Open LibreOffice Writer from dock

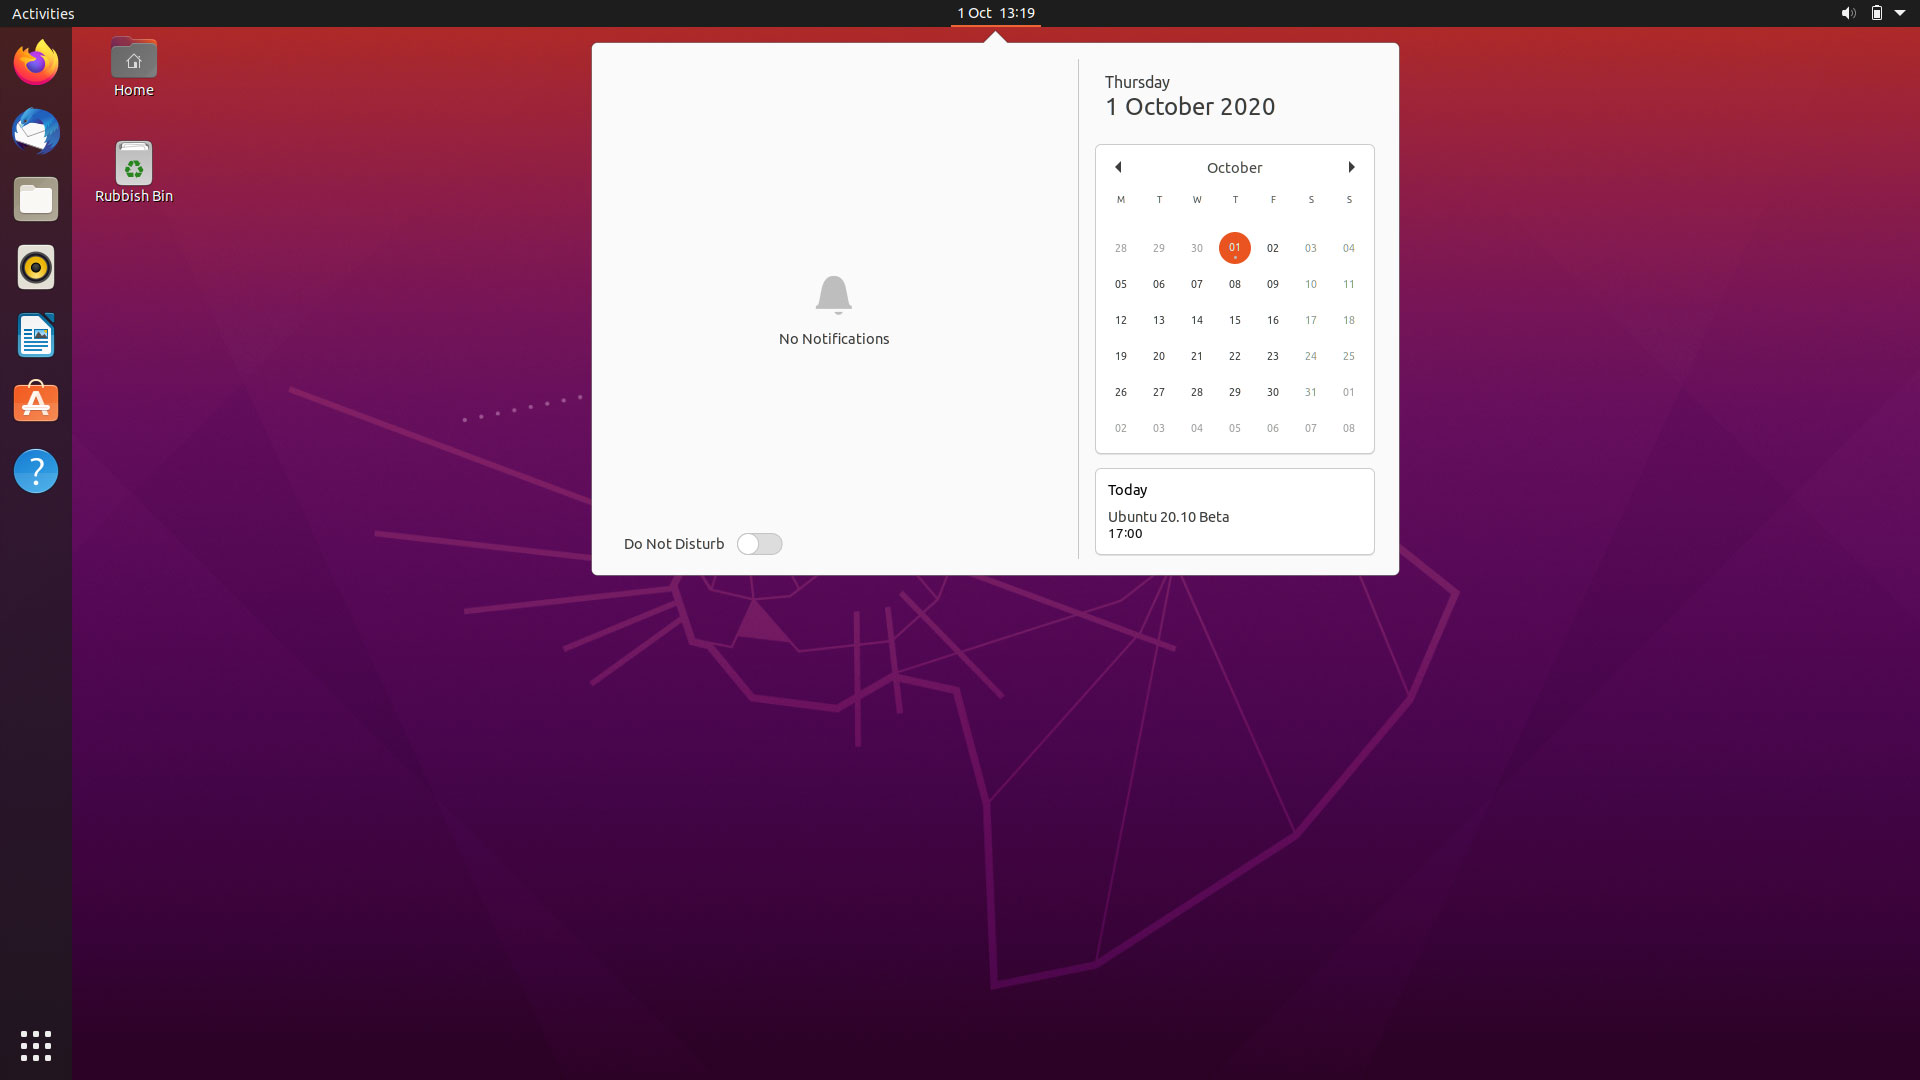[36, 336]
